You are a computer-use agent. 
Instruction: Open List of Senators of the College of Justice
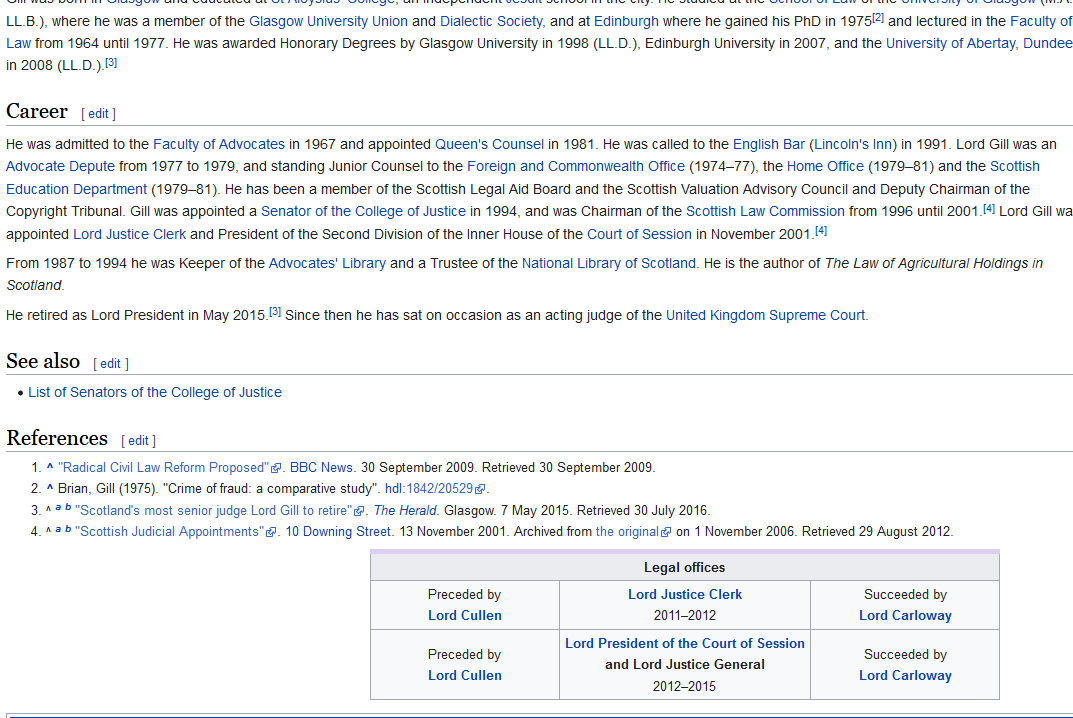pos(155,392)
